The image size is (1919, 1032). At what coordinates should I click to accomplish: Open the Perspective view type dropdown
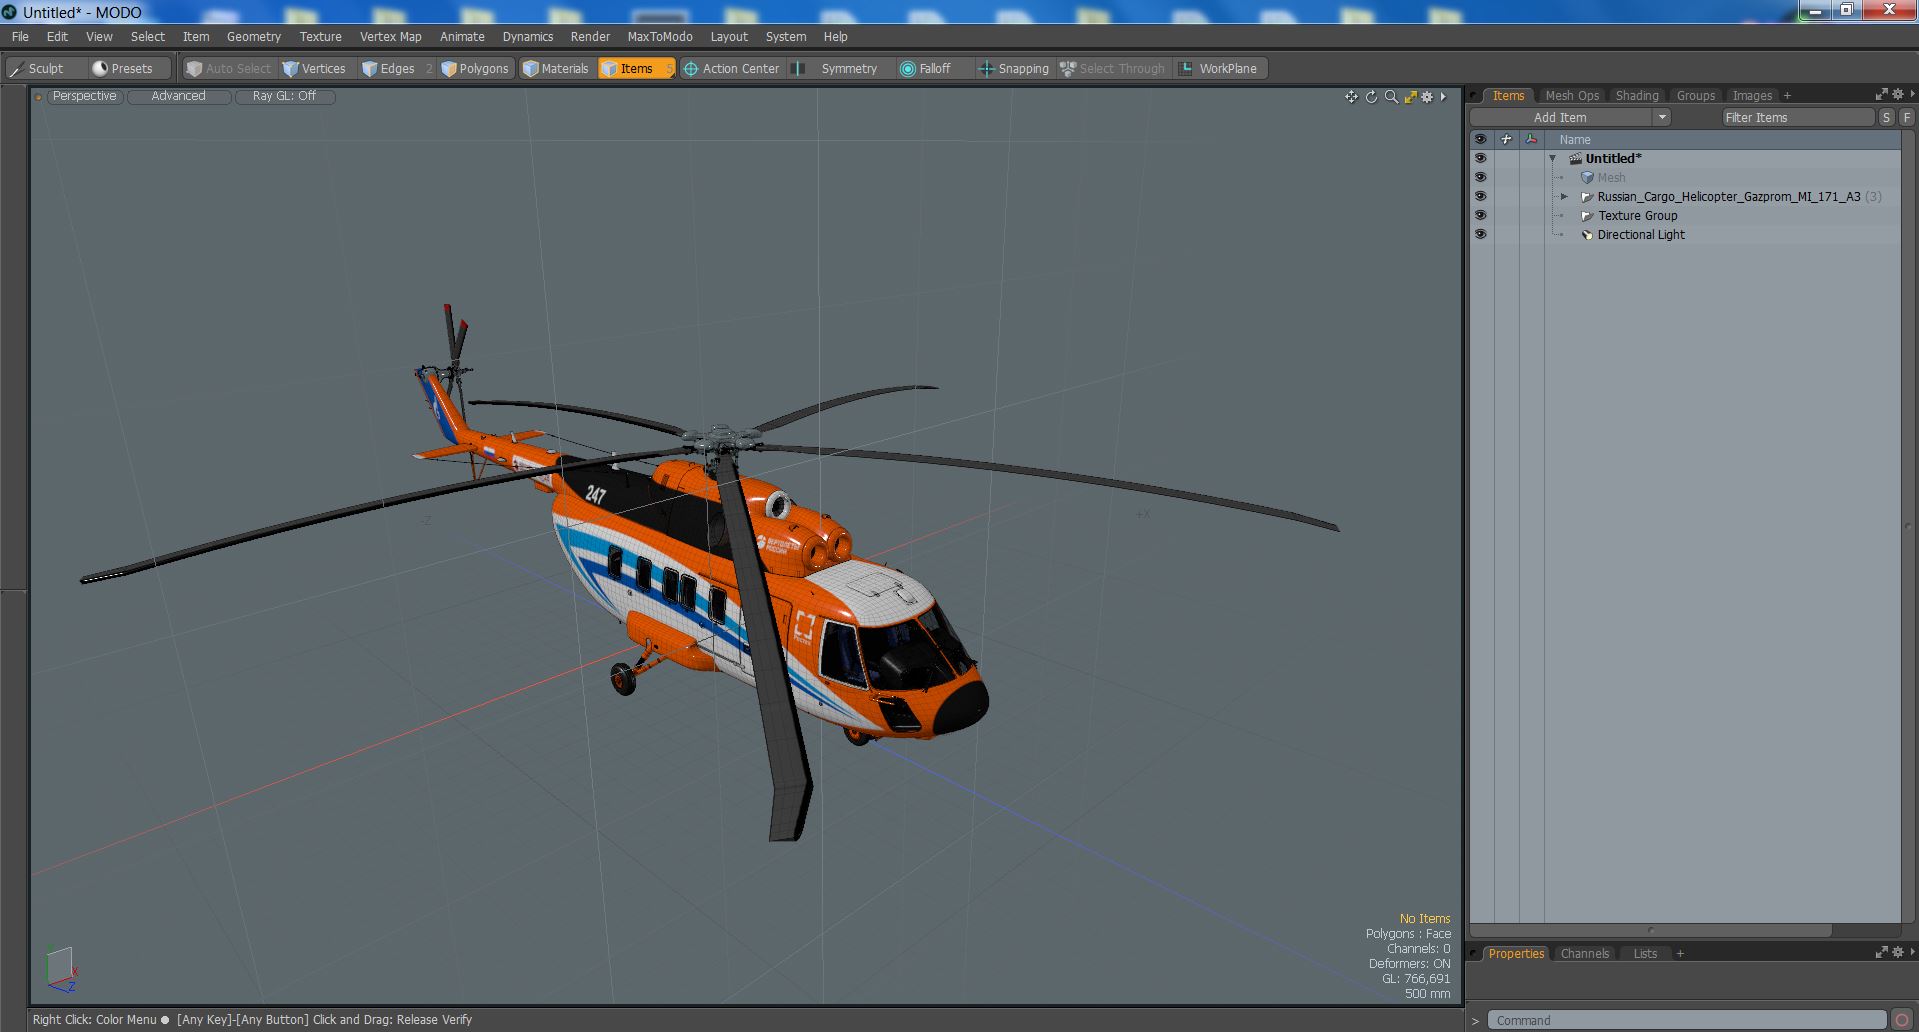click(x=84, y=96)
